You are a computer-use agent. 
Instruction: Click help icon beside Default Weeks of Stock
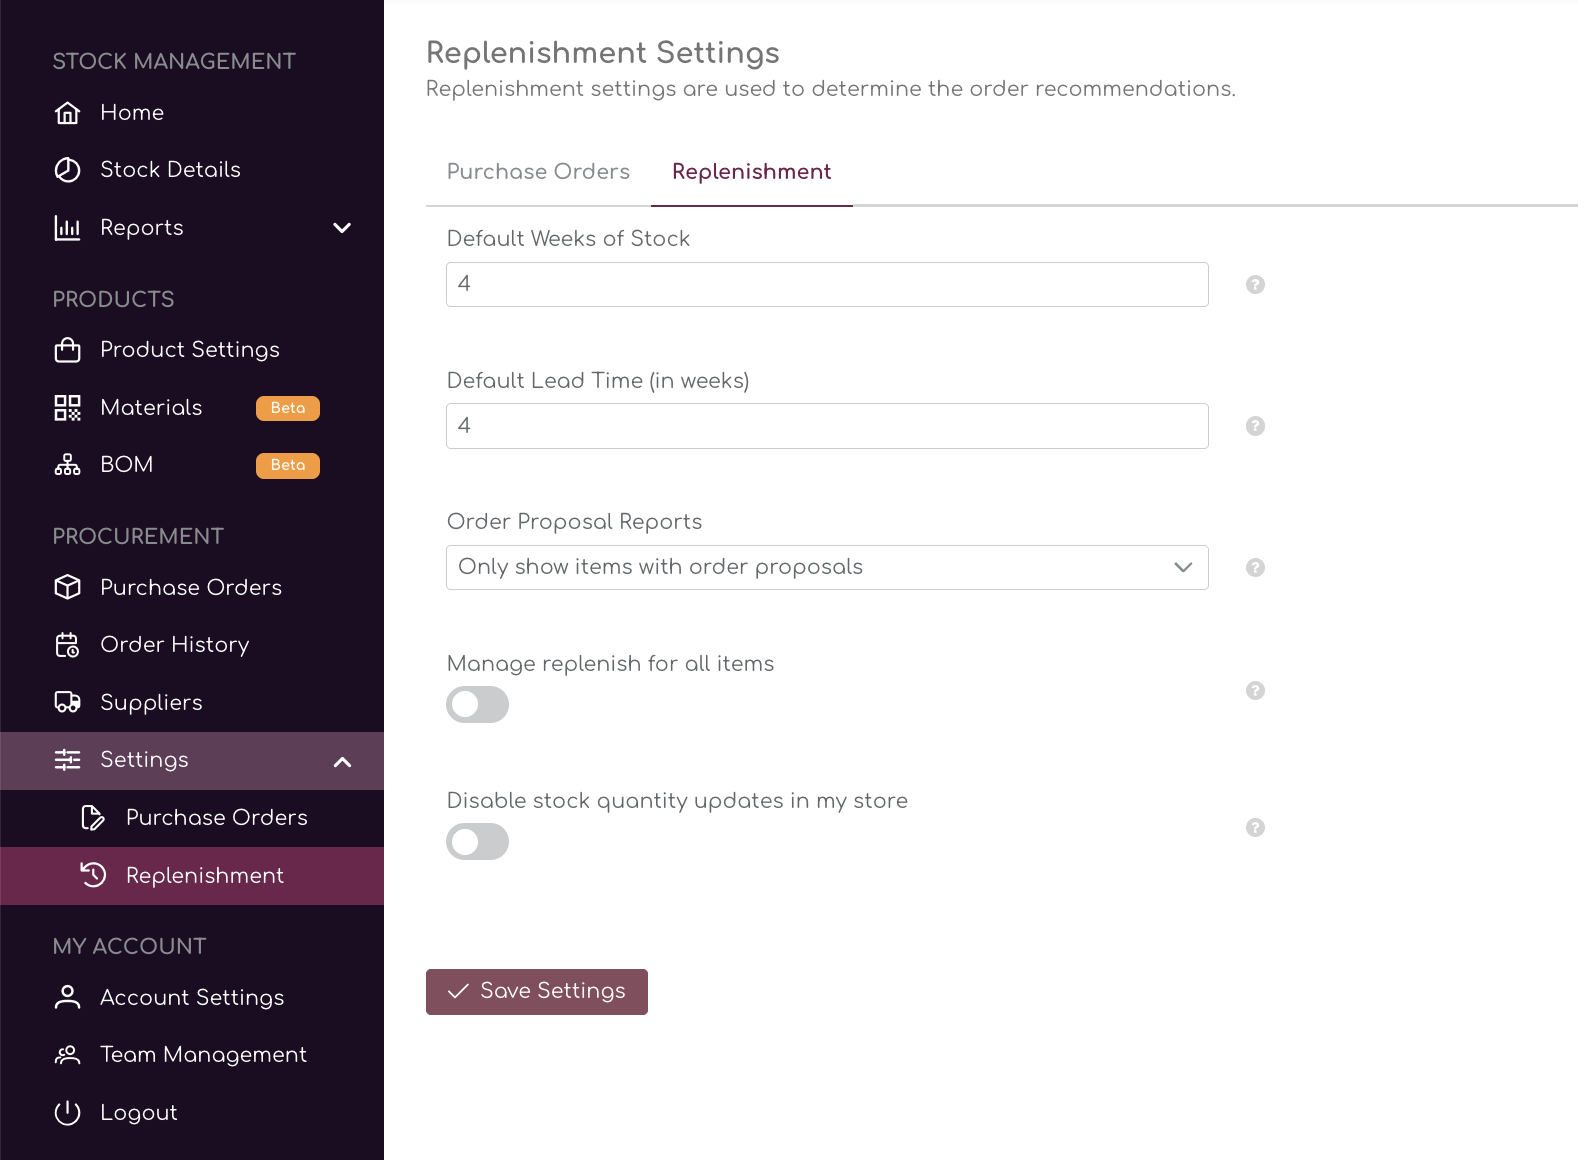pyautogui.click(x=1255, y=285)
